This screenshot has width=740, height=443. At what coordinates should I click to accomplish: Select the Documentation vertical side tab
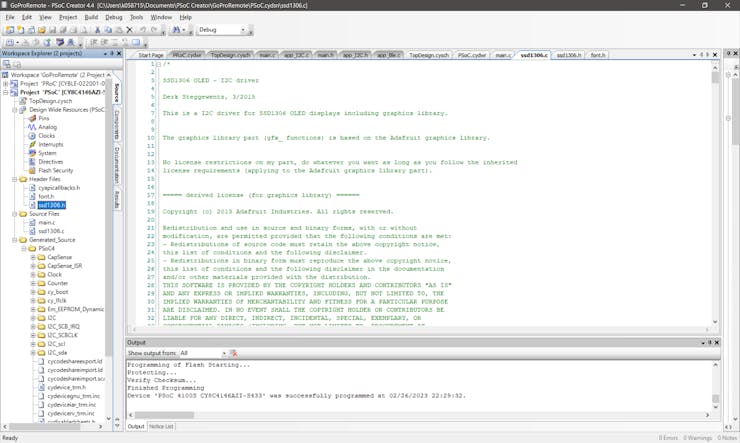pos(117,165)
